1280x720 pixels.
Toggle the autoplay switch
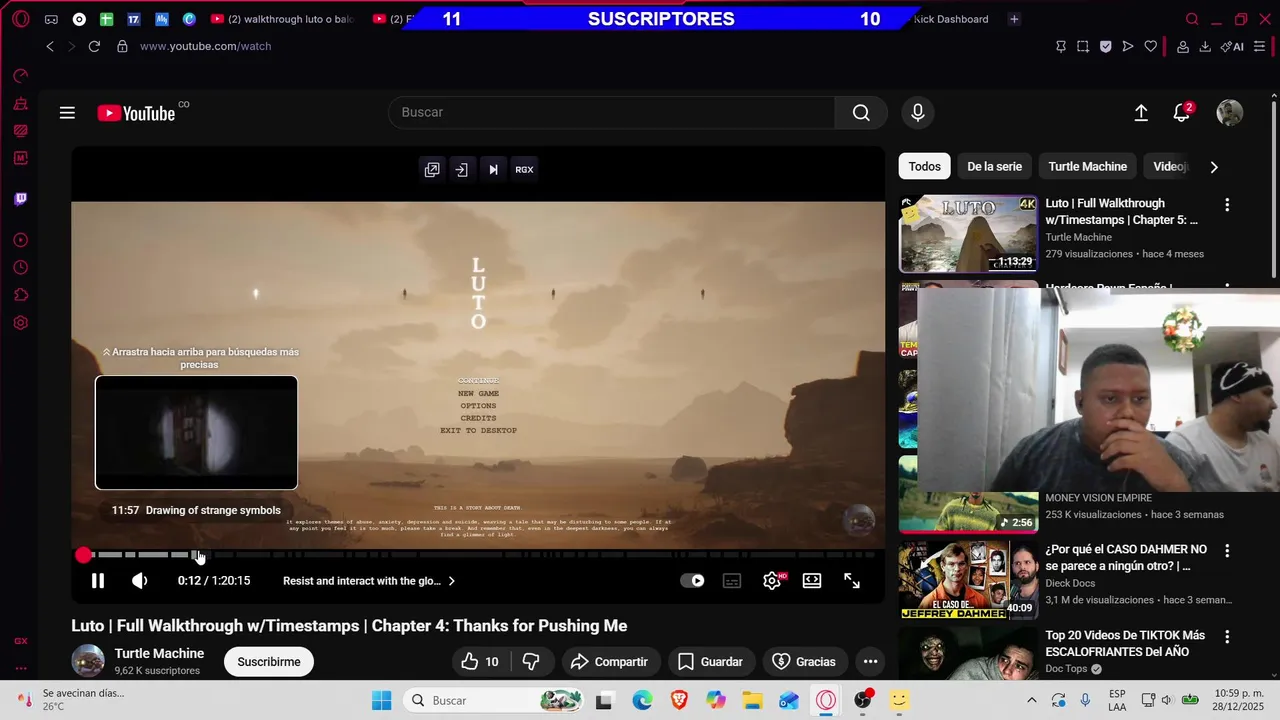pyautogui.click(x=692, y=581)
